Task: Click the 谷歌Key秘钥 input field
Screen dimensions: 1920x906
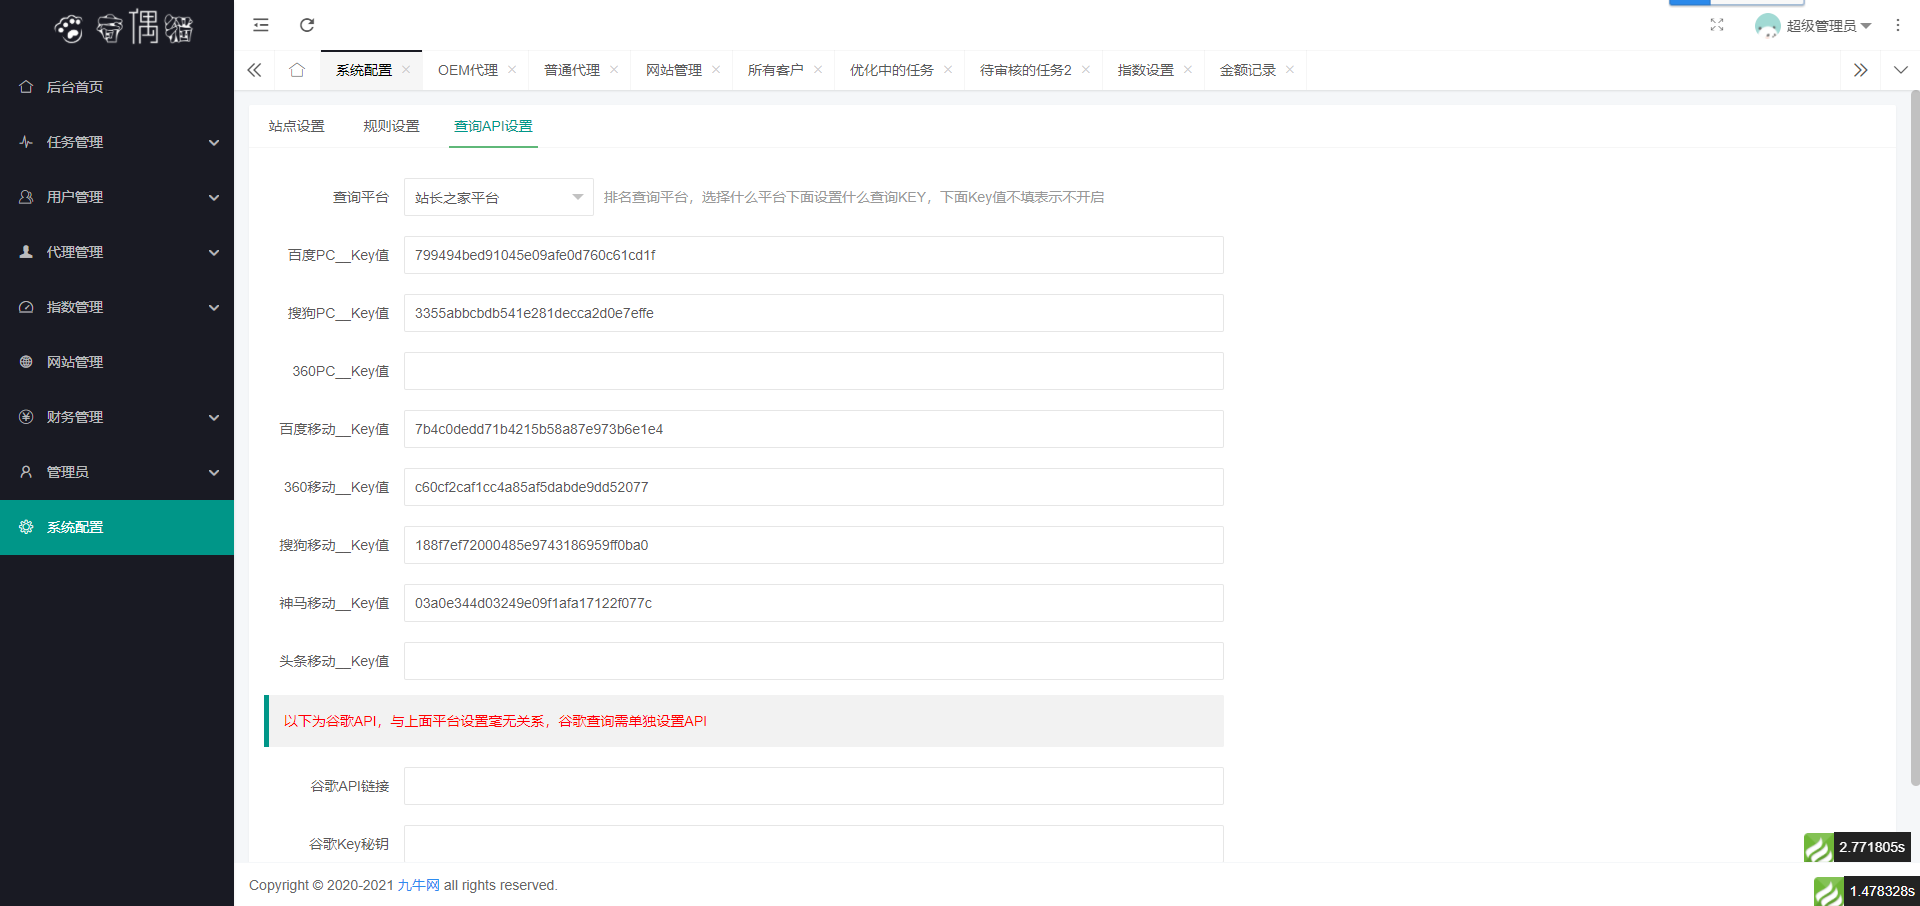Action: pyautogui.click(x=814, y=844)
